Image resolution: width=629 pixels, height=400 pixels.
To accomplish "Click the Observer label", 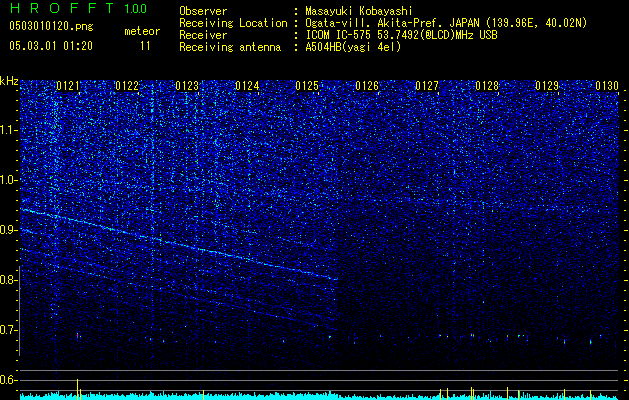I will coord(203,11).
